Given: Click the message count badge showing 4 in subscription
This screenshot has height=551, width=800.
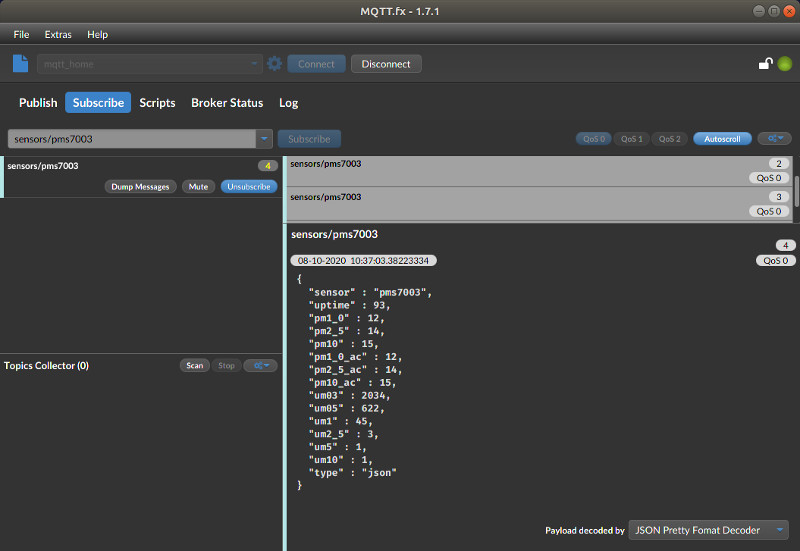Looking at the screenshot, I should pyautogui.click(x=267, y=165).
